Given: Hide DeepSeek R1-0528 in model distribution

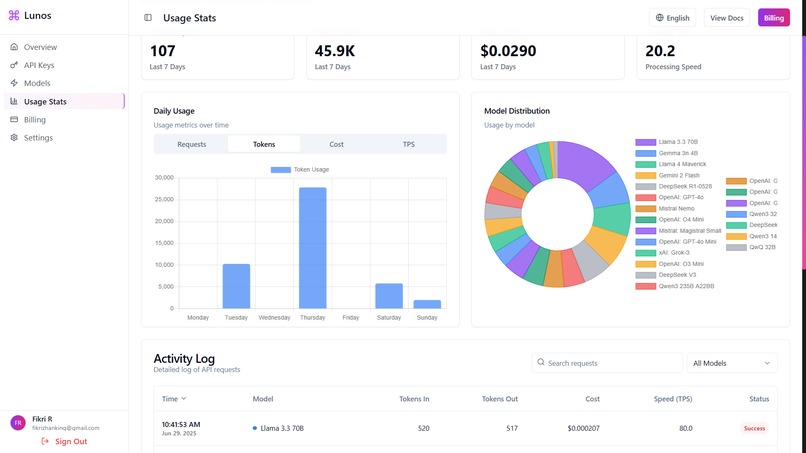Looking at the screenshot, I should click(673, 187).
